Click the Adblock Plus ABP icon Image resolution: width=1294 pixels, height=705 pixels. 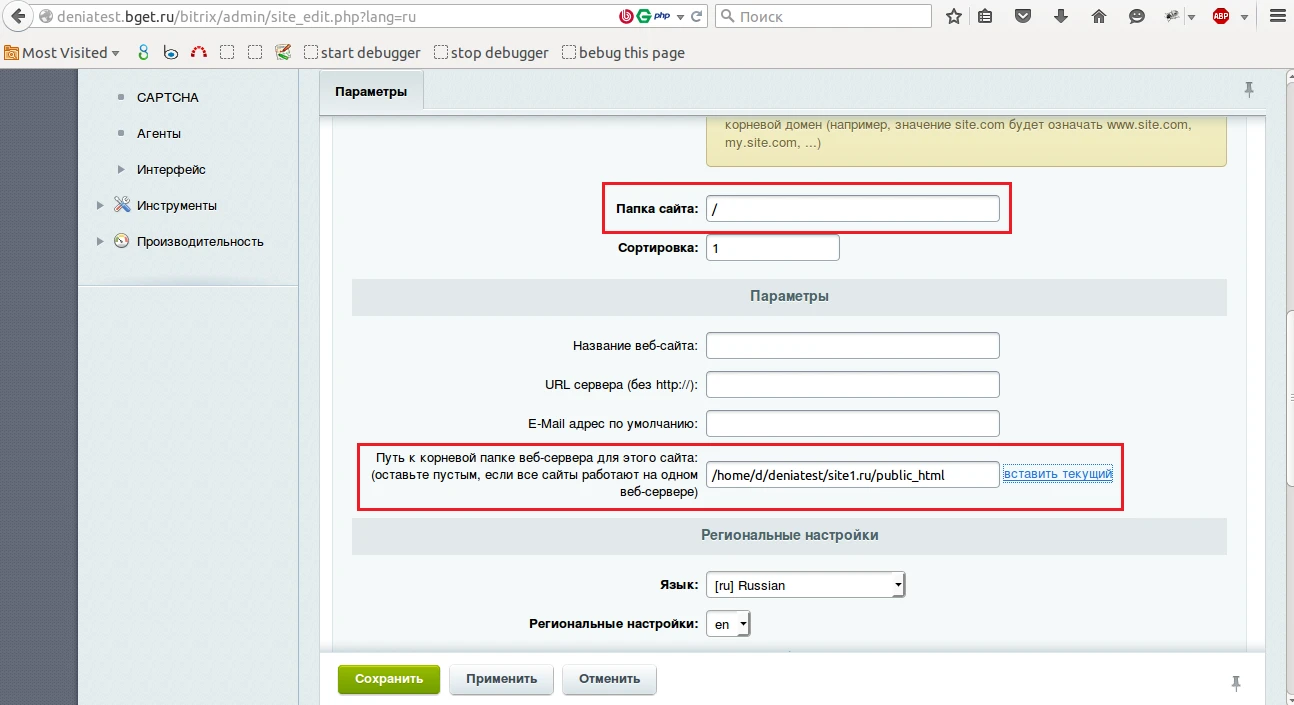coord(1221,16)
